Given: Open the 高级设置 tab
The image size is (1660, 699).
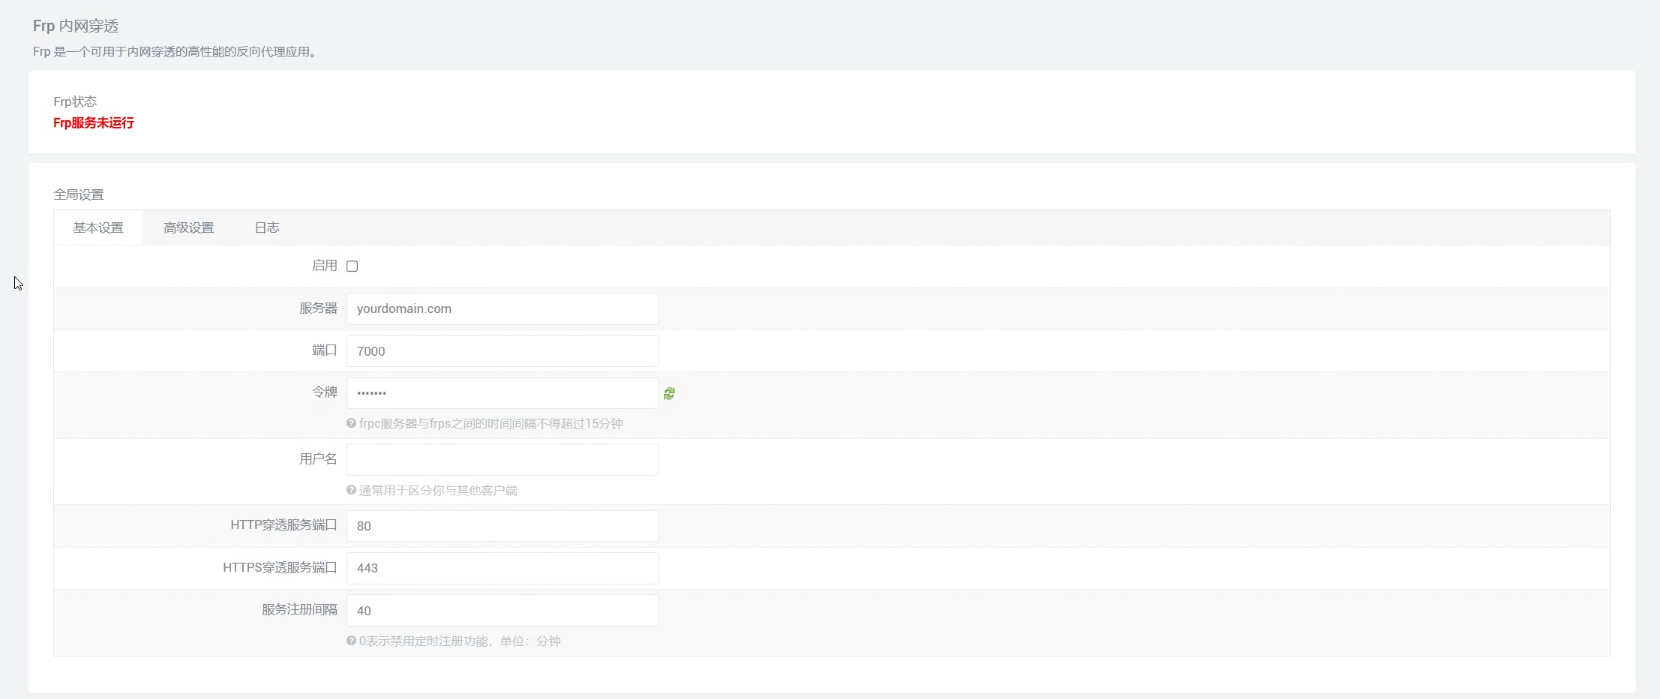Looking at the screenshot, I should coord(189,228).
